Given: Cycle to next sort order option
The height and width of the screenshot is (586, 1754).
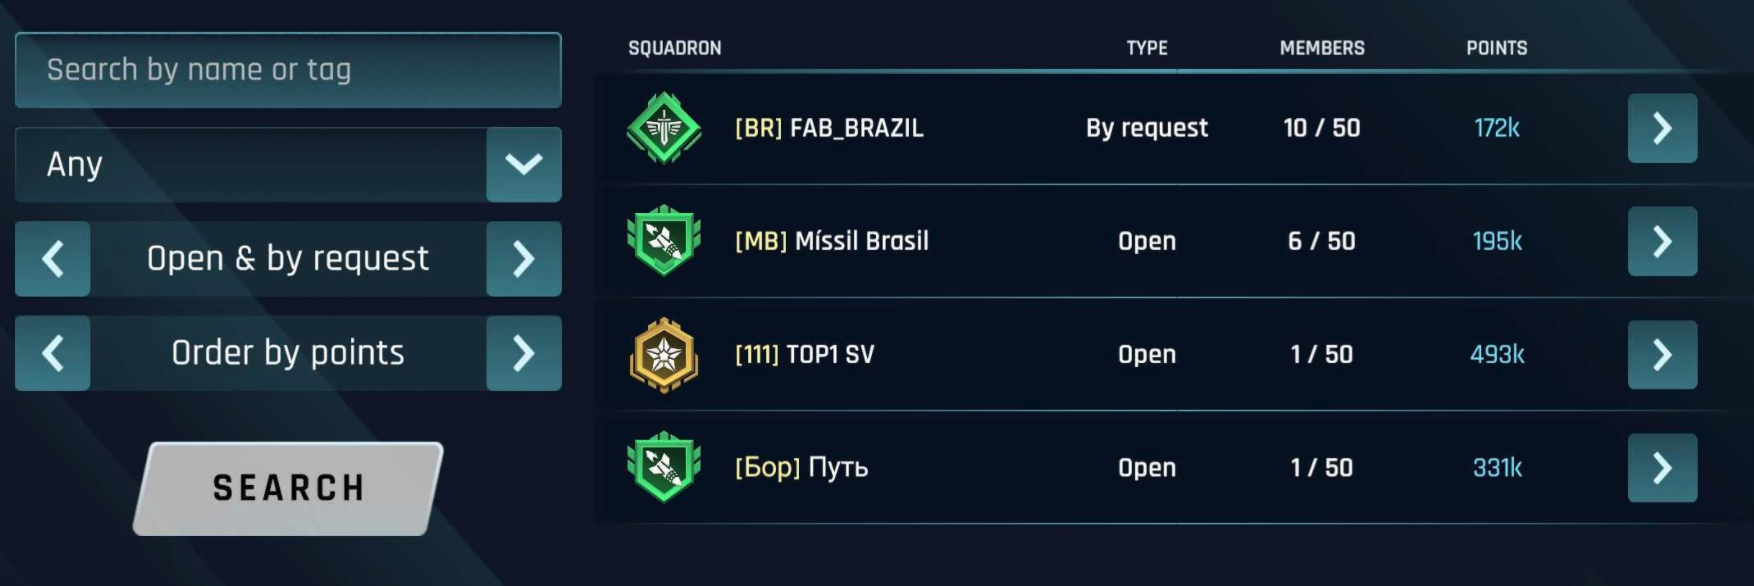Looking at the screenshot, I should pos(524,353).
